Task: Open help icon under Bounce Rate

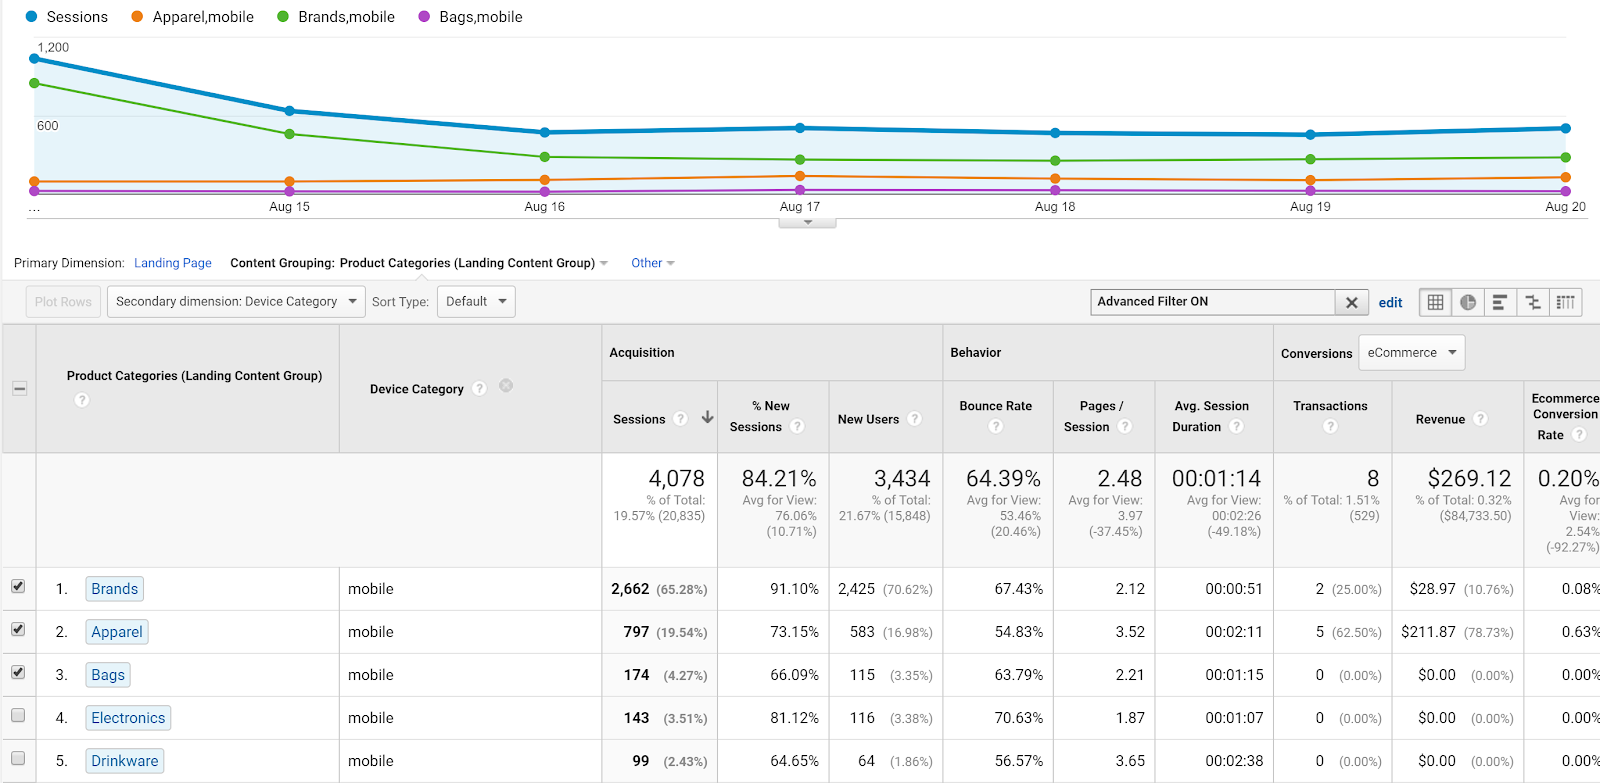Action: coord(996,426)
